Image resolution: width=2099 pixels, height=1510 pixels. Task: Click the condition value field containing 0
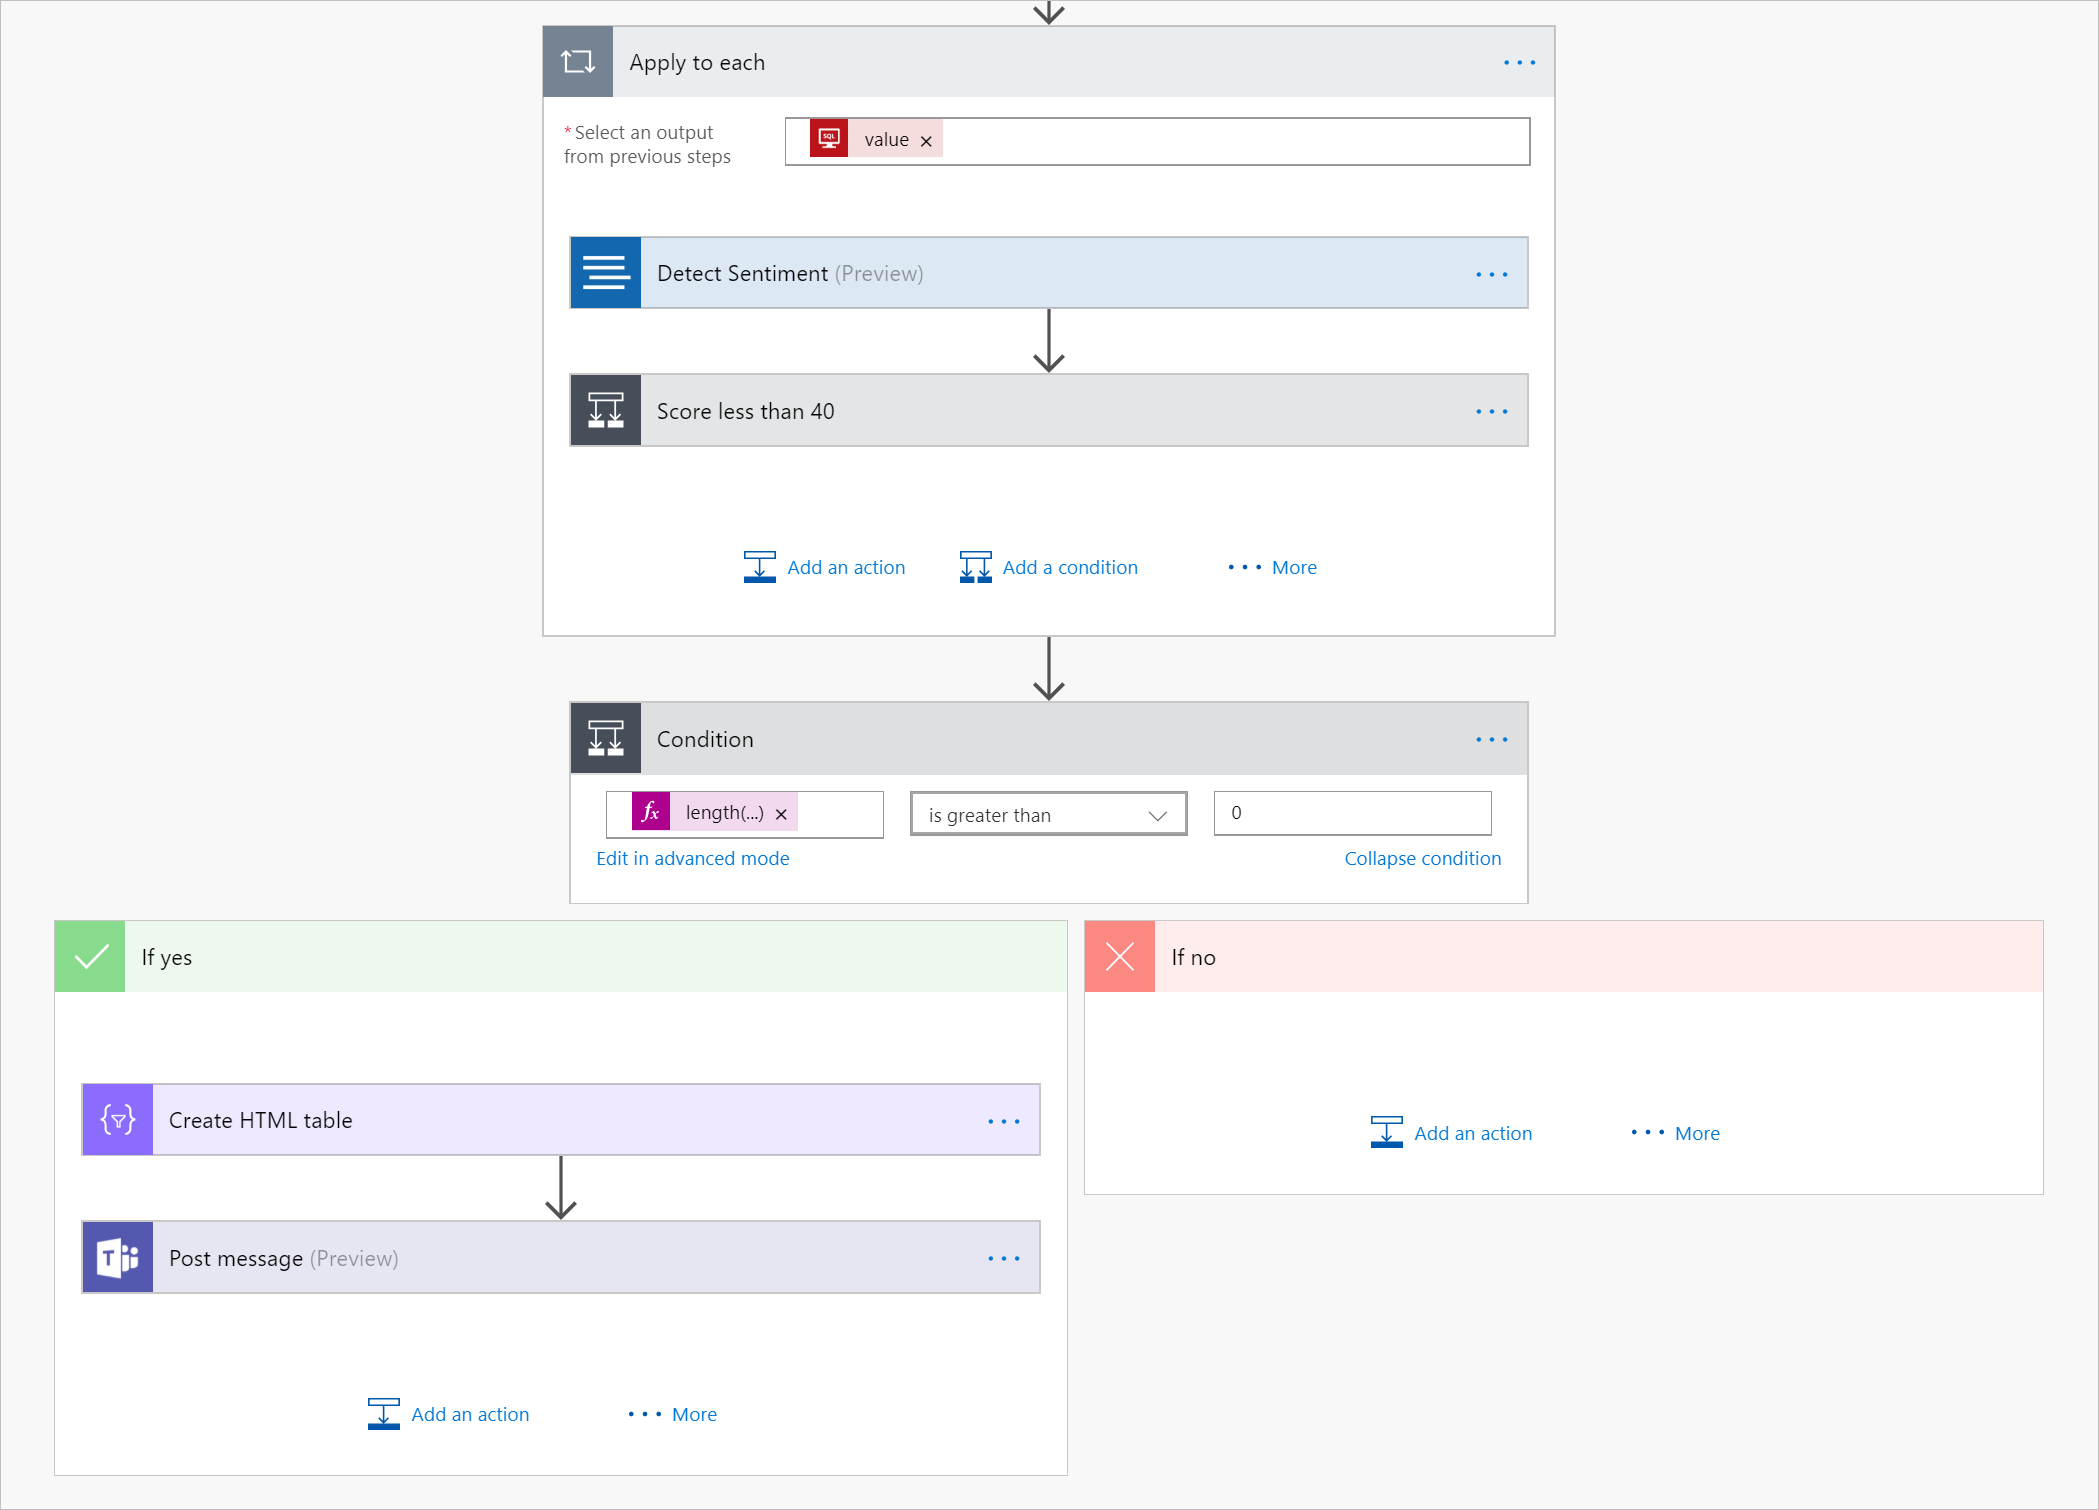click(x=1352, y=813)
